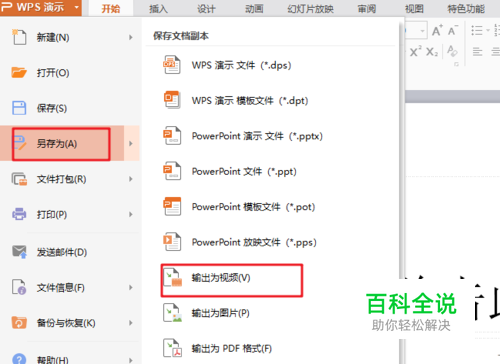Choose 输出为图片(P) option label
The image size is (500, 364).
[220, 313]
